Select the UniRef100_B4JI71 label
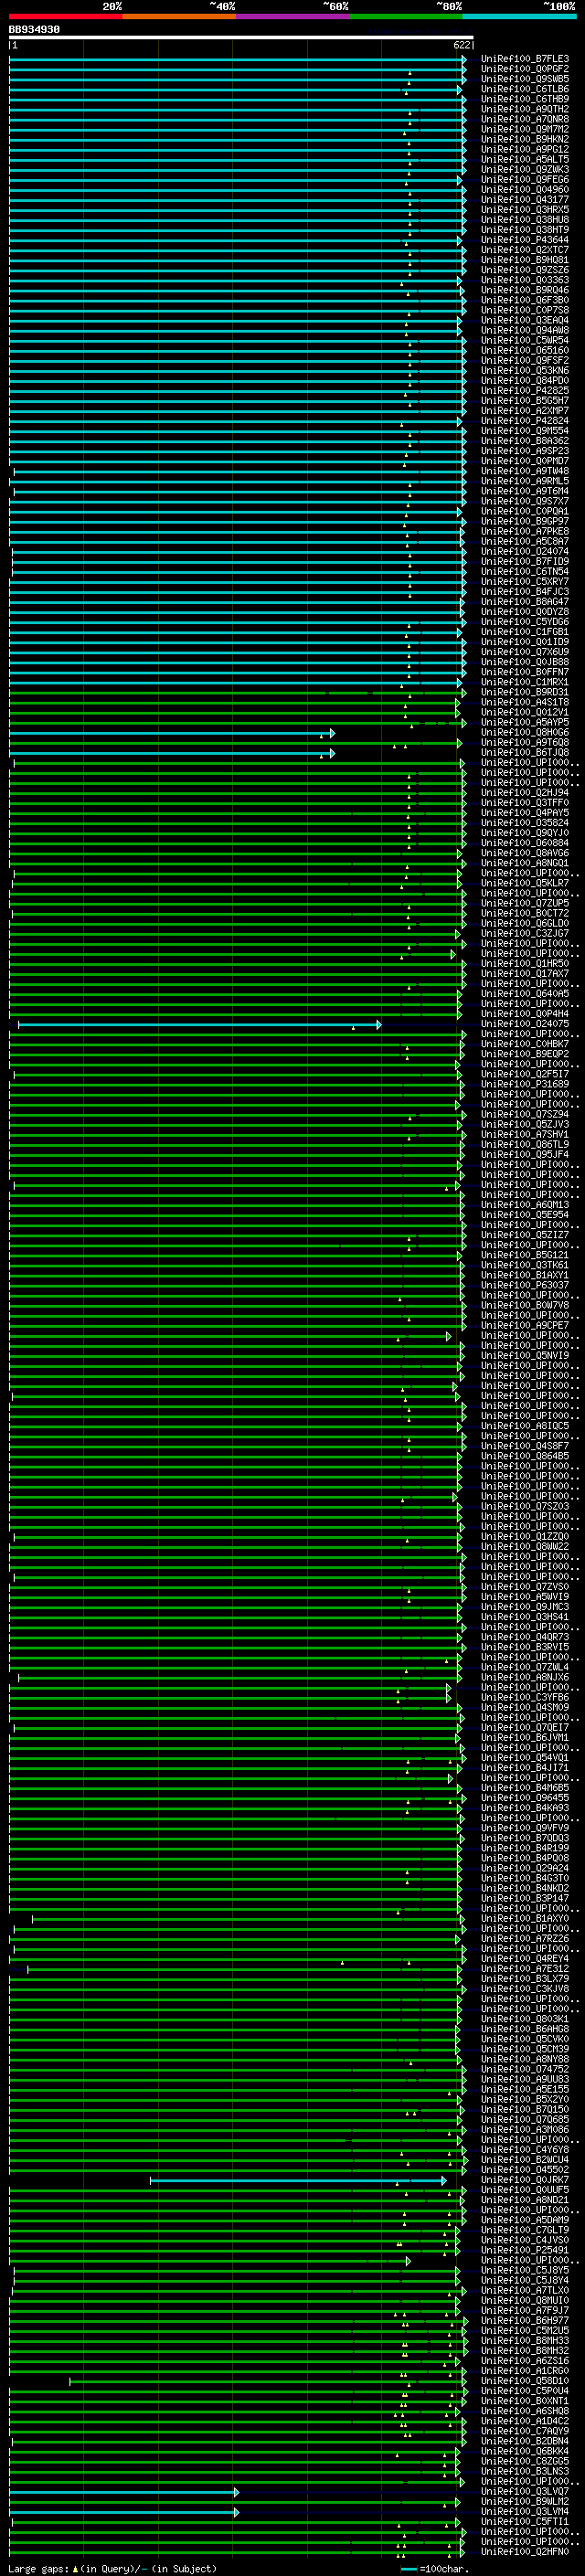This screenshot has width=585, height=2576. (x=524, y=1768)
